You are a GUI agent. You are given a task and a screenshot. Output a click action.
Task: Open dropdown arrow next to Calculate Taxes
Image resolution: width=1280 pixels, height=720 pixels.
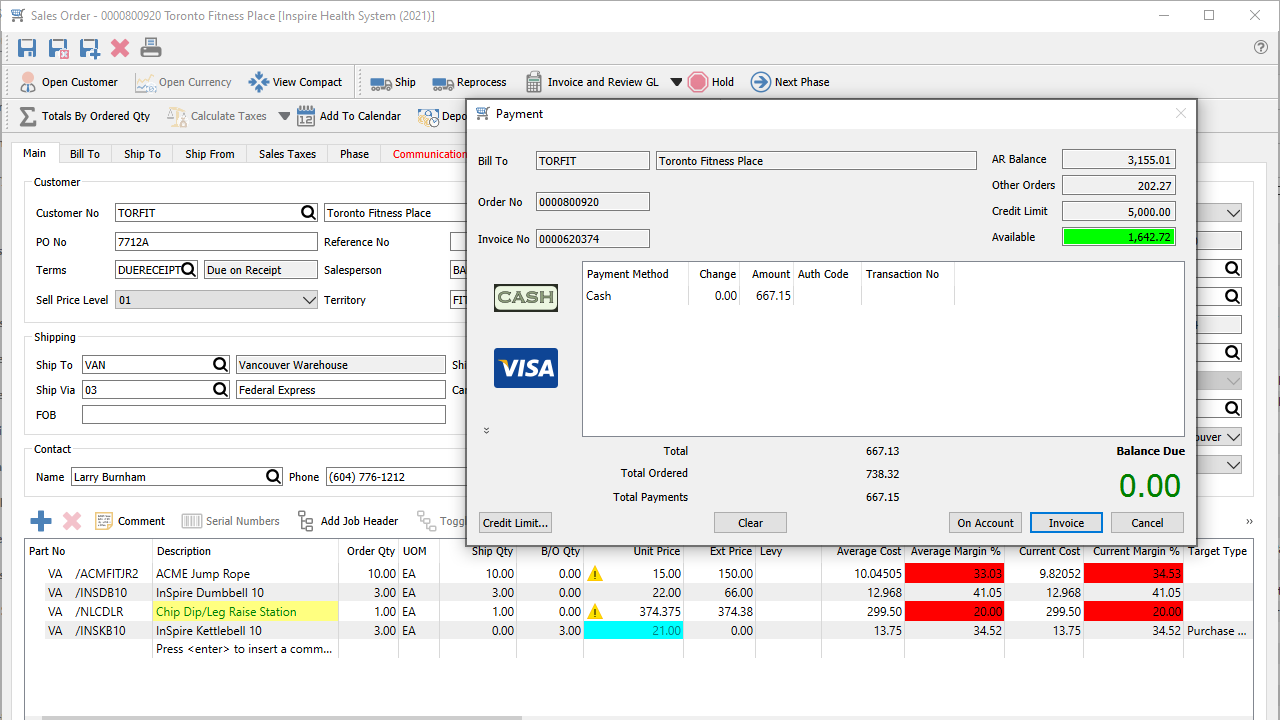click(285, 116)
